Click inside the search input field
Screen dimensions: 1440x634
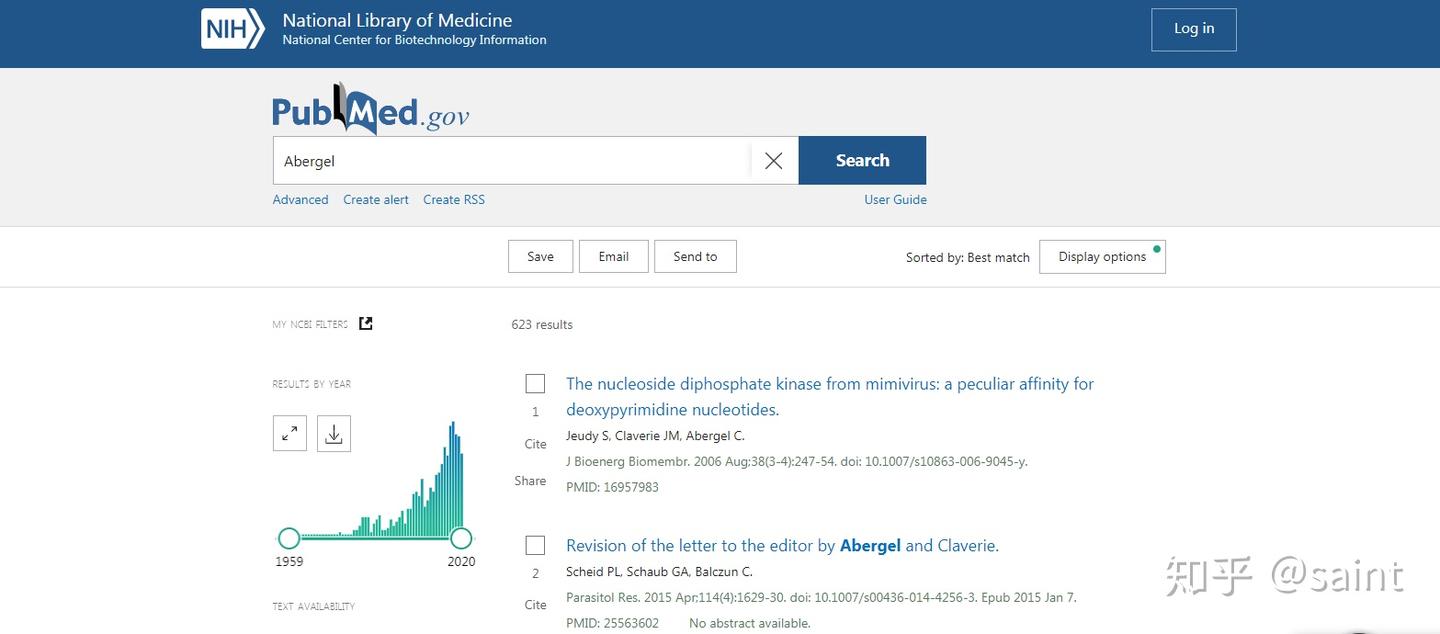pyautogui.click(x=500, y=160)
